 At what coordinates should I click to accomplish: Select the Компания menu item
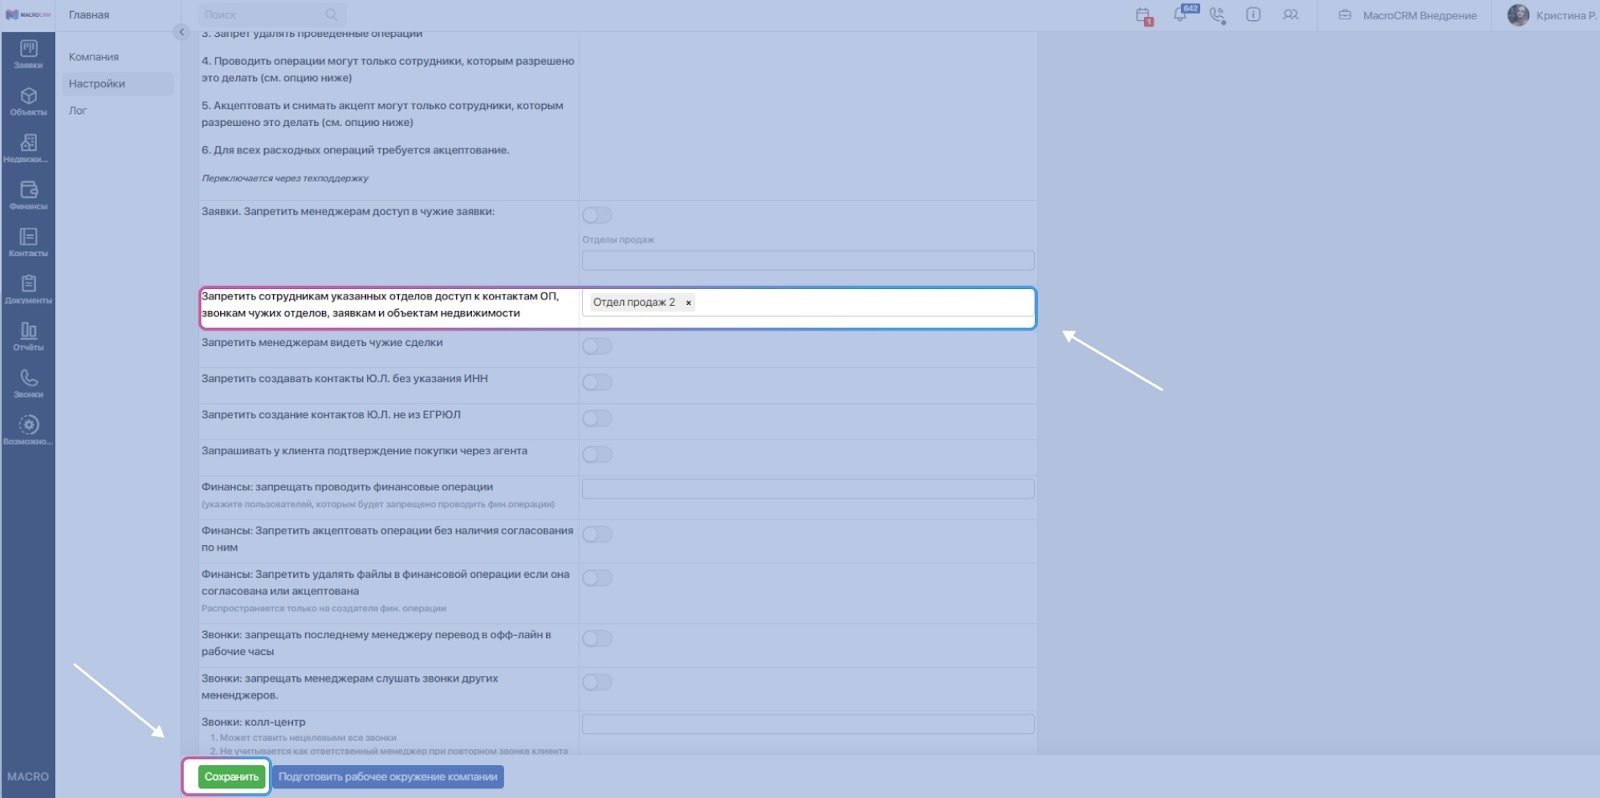94,57
